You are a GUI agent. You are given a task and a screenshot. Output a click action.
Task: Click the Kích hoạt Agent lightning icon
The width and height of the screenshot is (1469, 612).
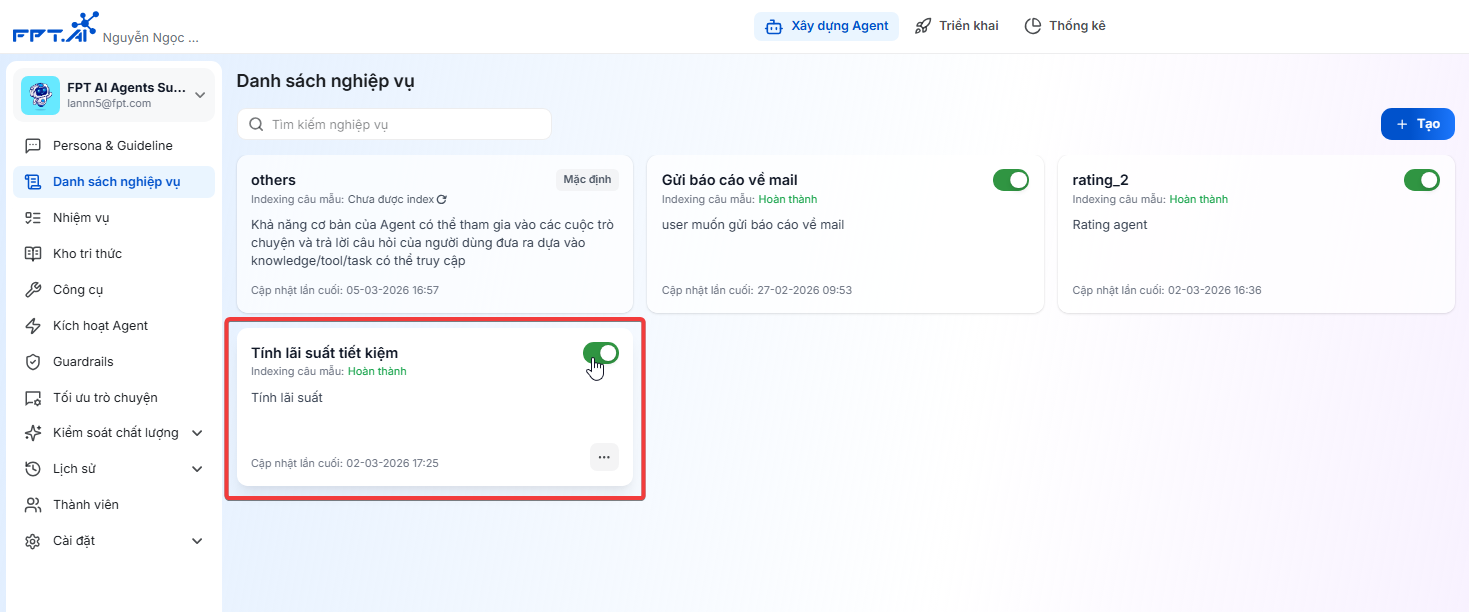(x=33, y=326)
